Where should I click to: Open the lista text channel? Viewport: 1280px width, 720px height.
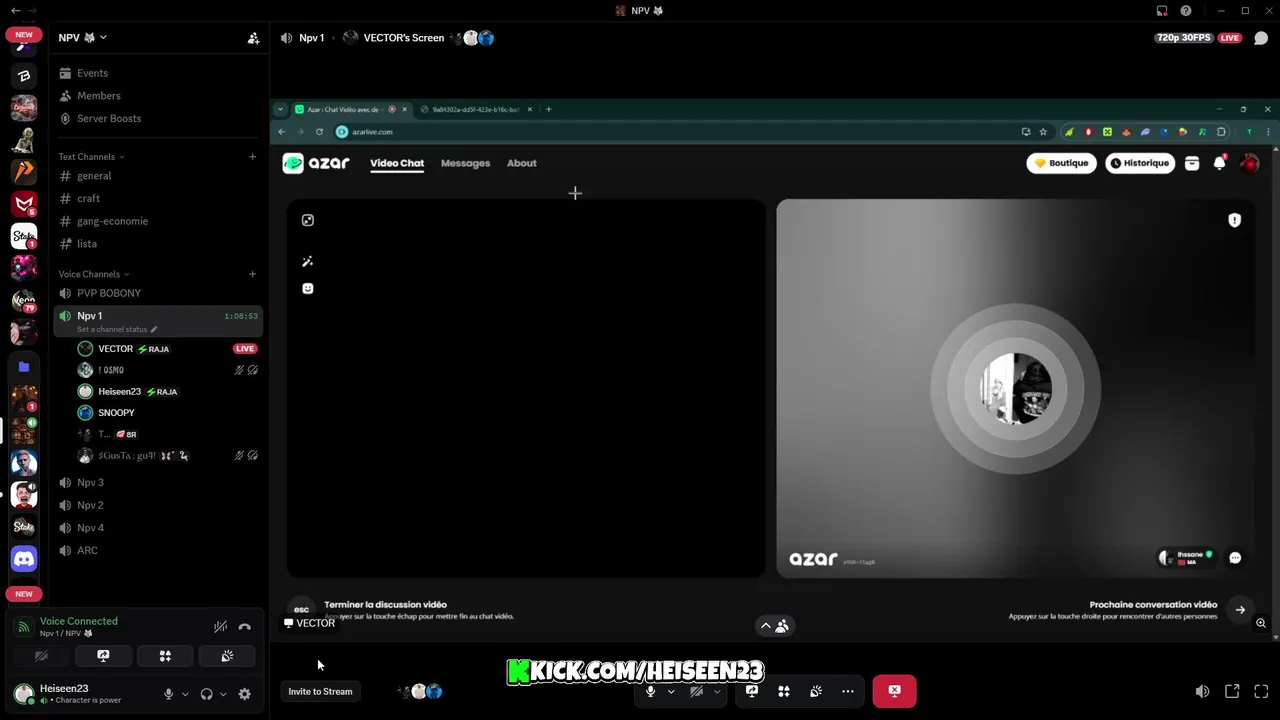(x=158, y=244)
